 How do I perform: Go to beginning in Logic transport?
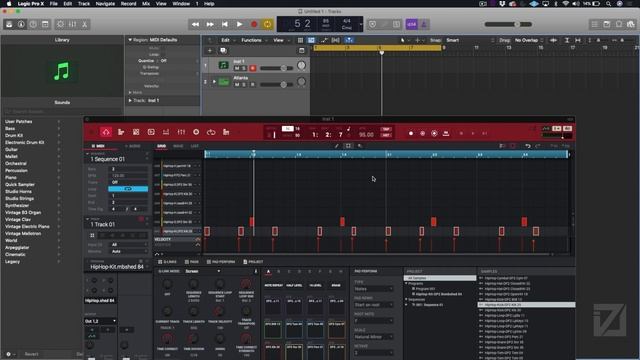pos(224,24)
